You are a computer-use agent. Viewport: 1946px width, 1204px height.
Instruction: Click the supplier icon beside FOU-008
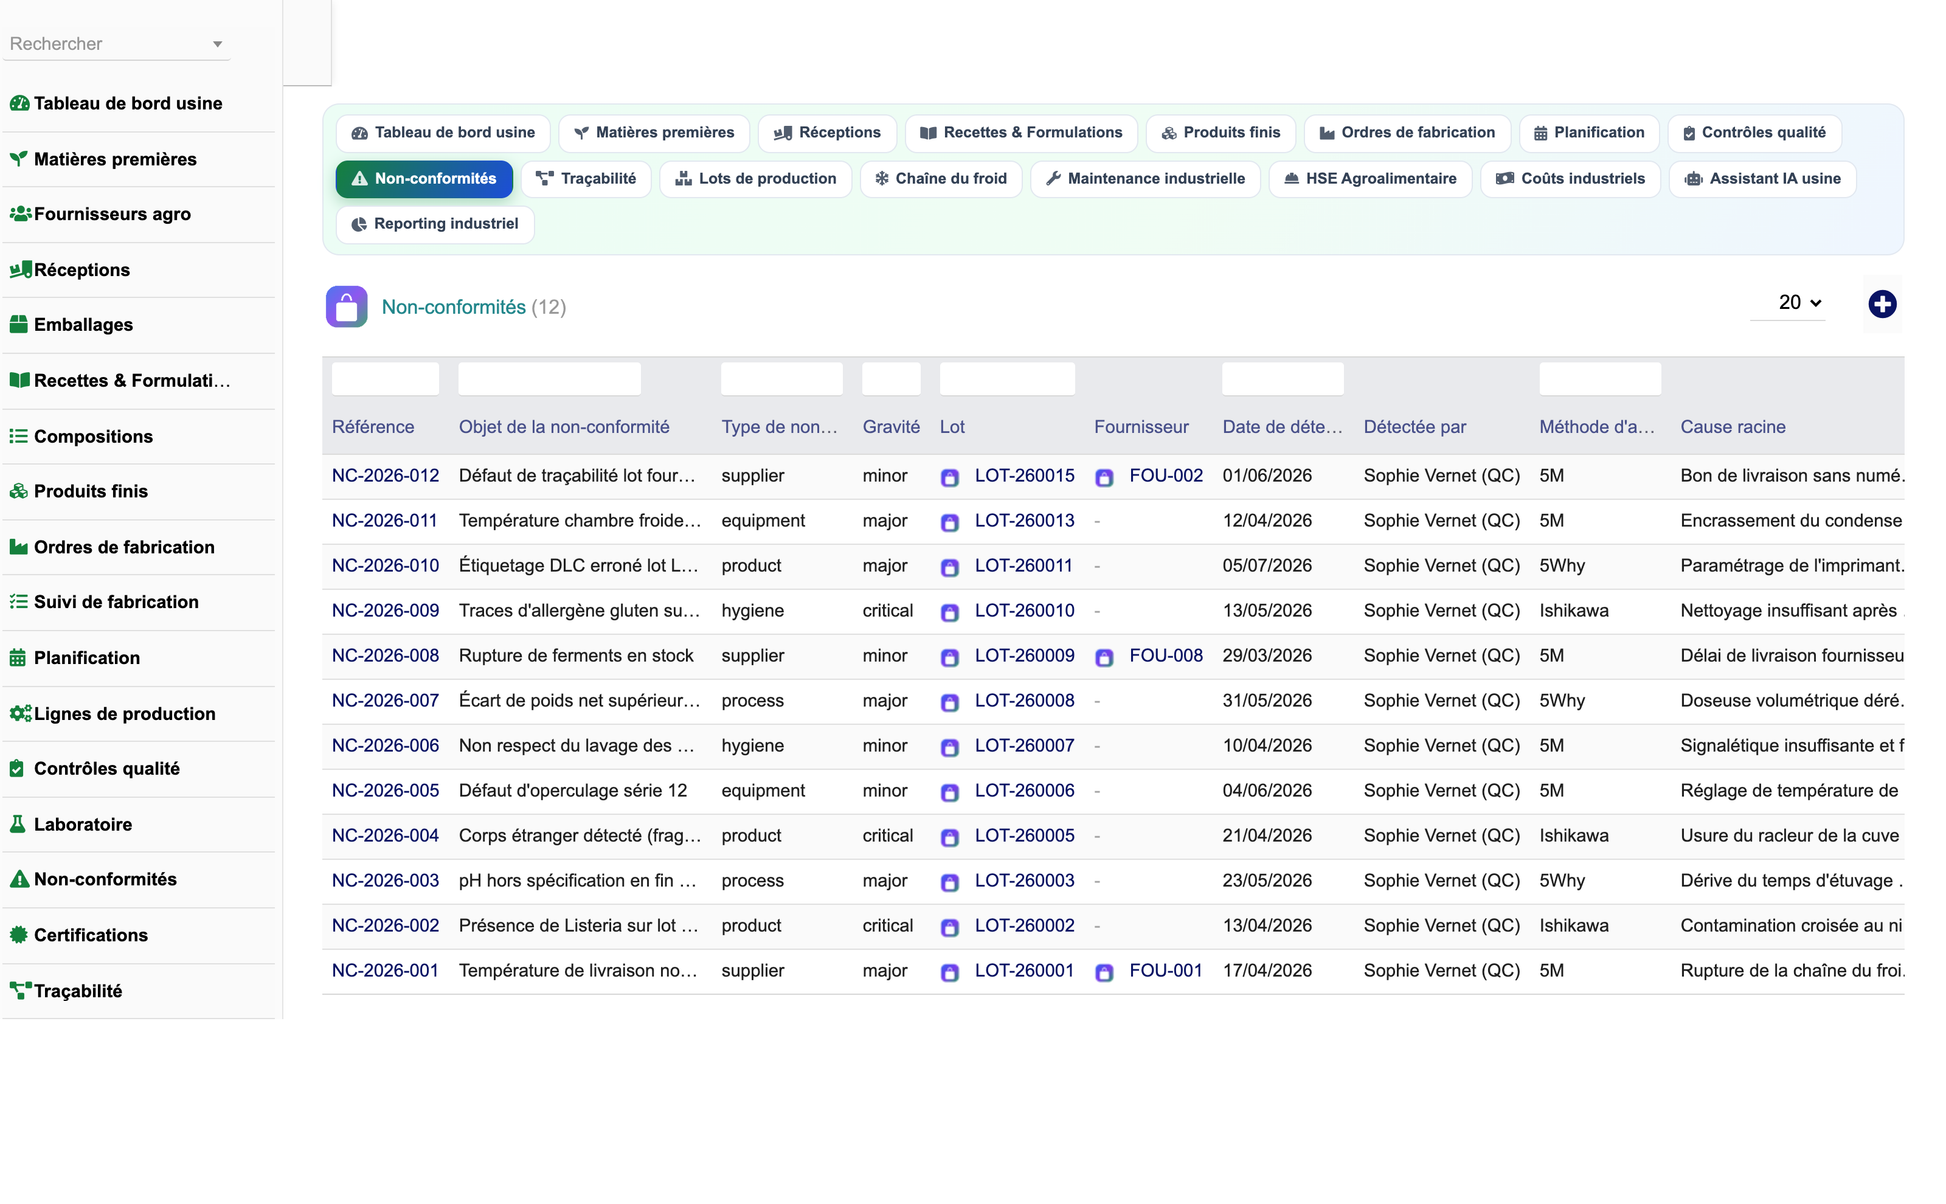click(x=1104, y=658)
